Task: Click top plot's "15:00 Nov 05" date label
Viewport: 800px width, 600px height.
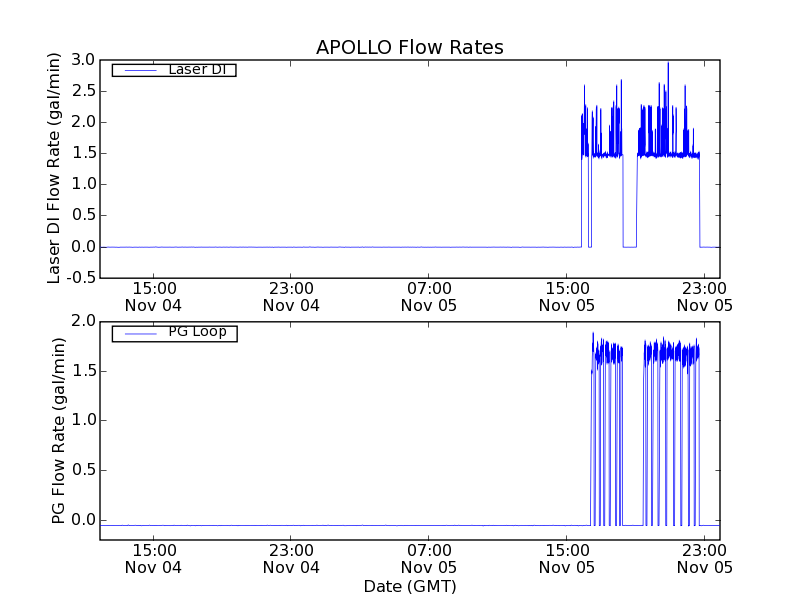Action: (567, 297)
